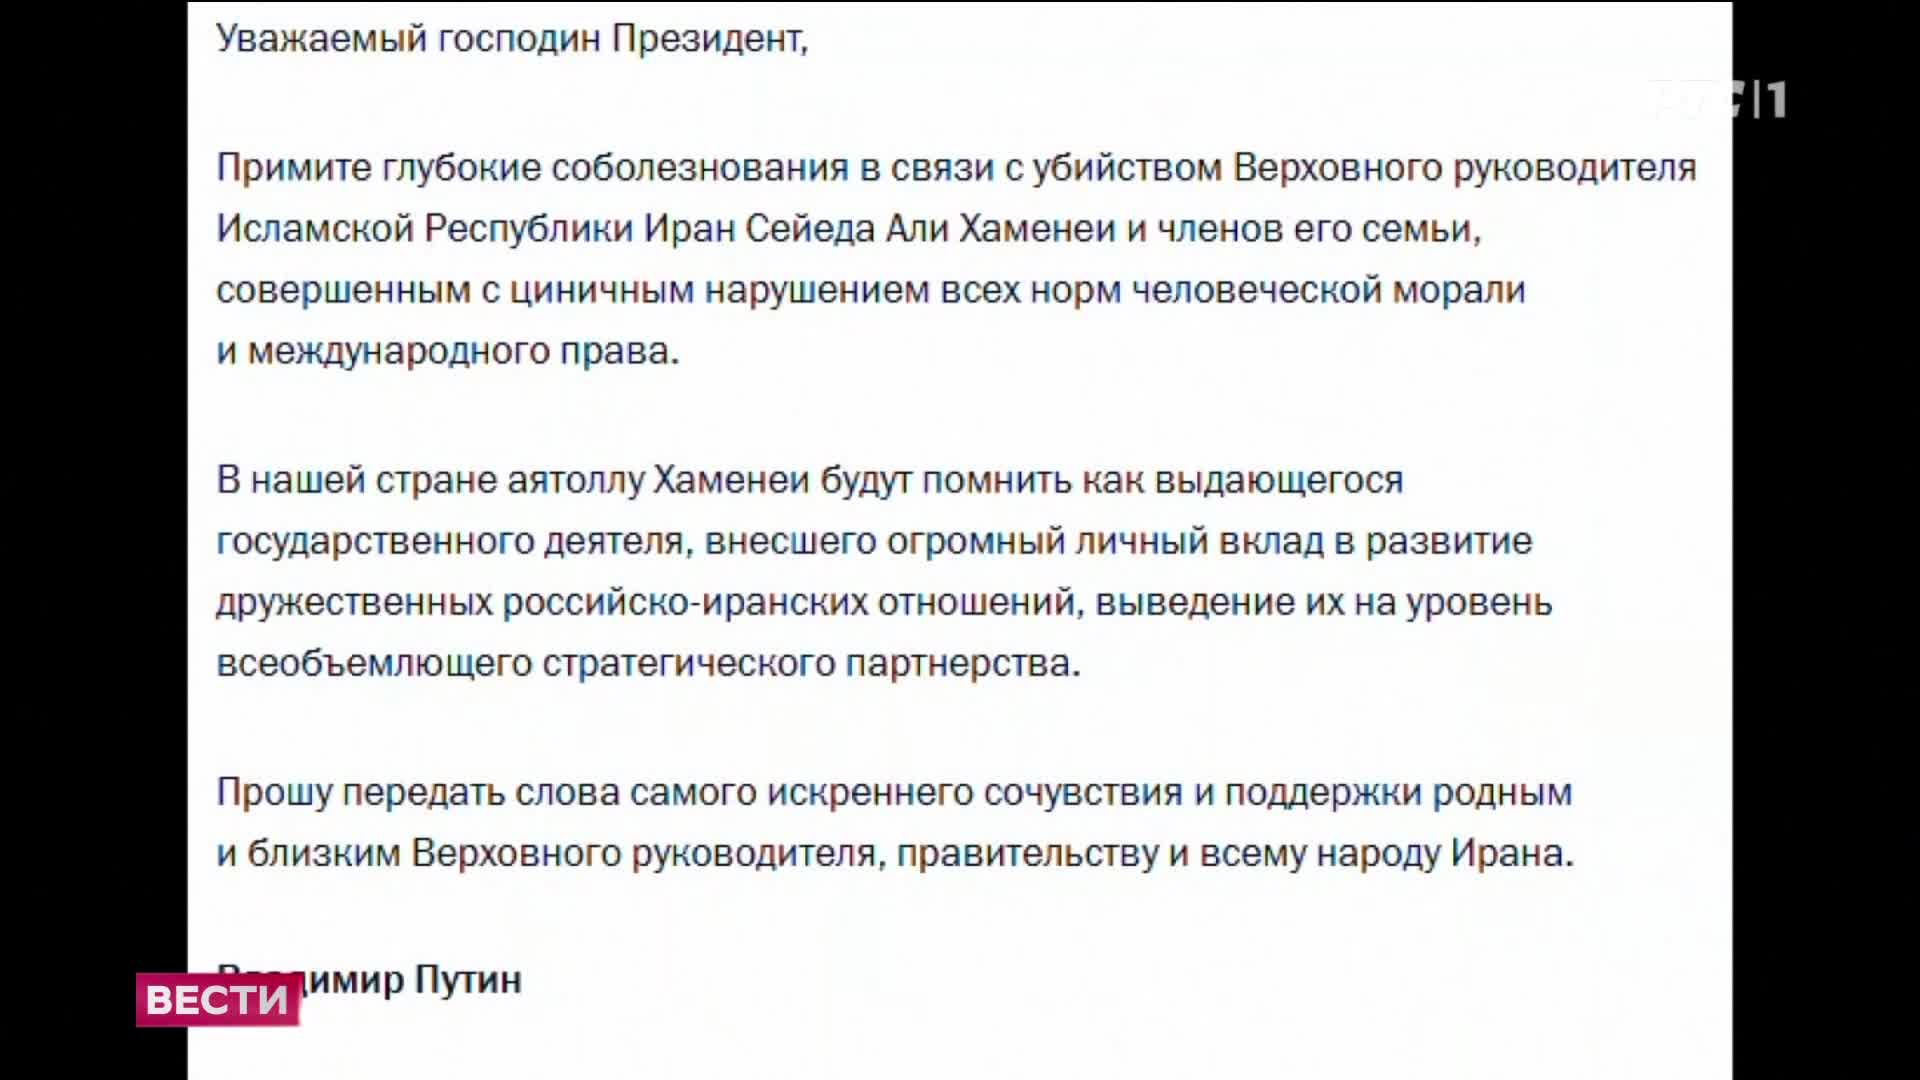
Task: Click the pink ВЕСТИ logo badge
Action: [x=217, y=999]
